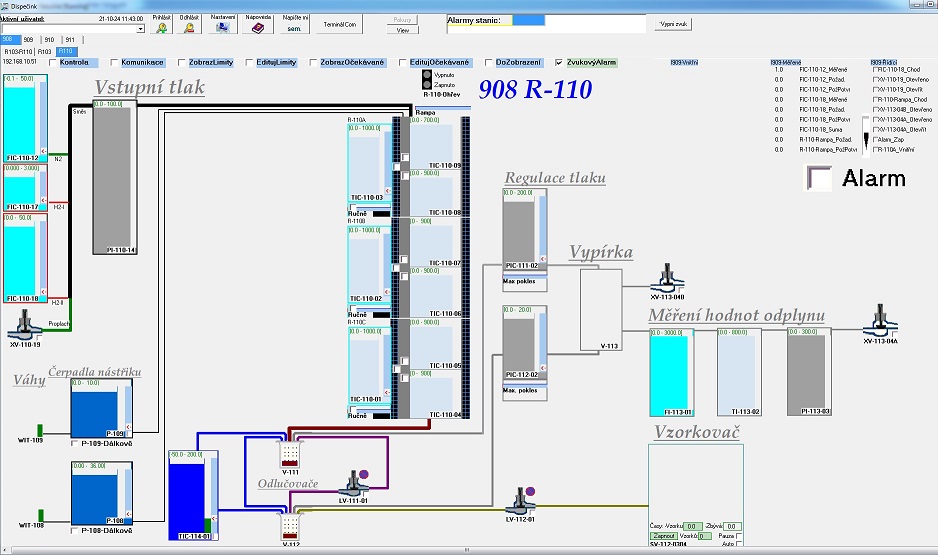Tick the large Alarm checkbox
The height and width of the screenshot is (555, 938).
[820, 178]
